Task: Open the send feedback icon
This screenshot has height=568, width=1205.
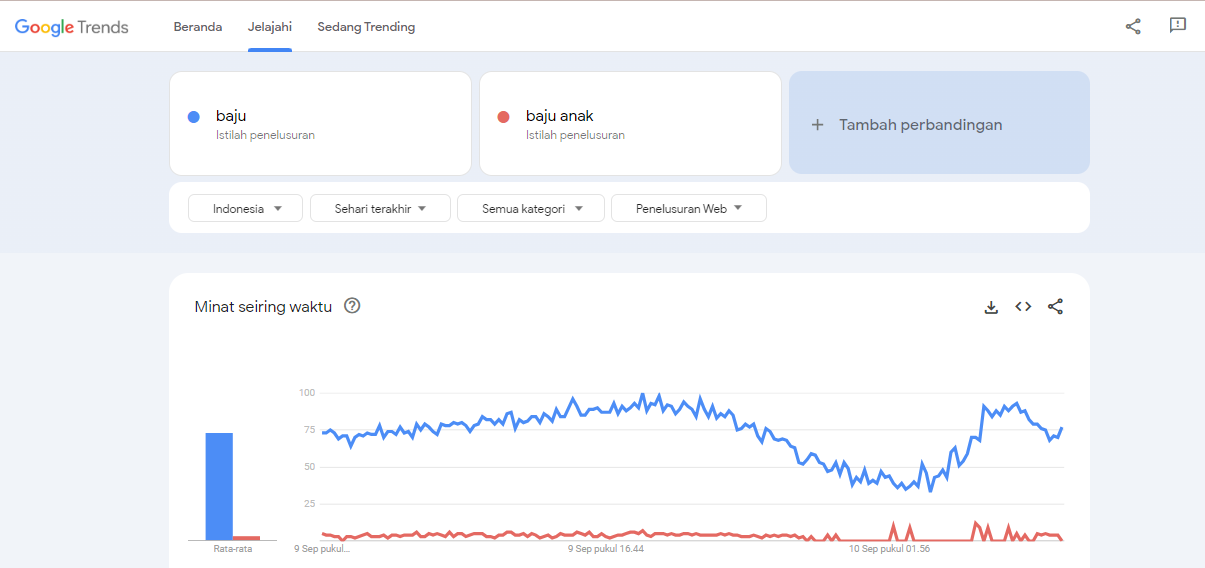Action: 1178,26
